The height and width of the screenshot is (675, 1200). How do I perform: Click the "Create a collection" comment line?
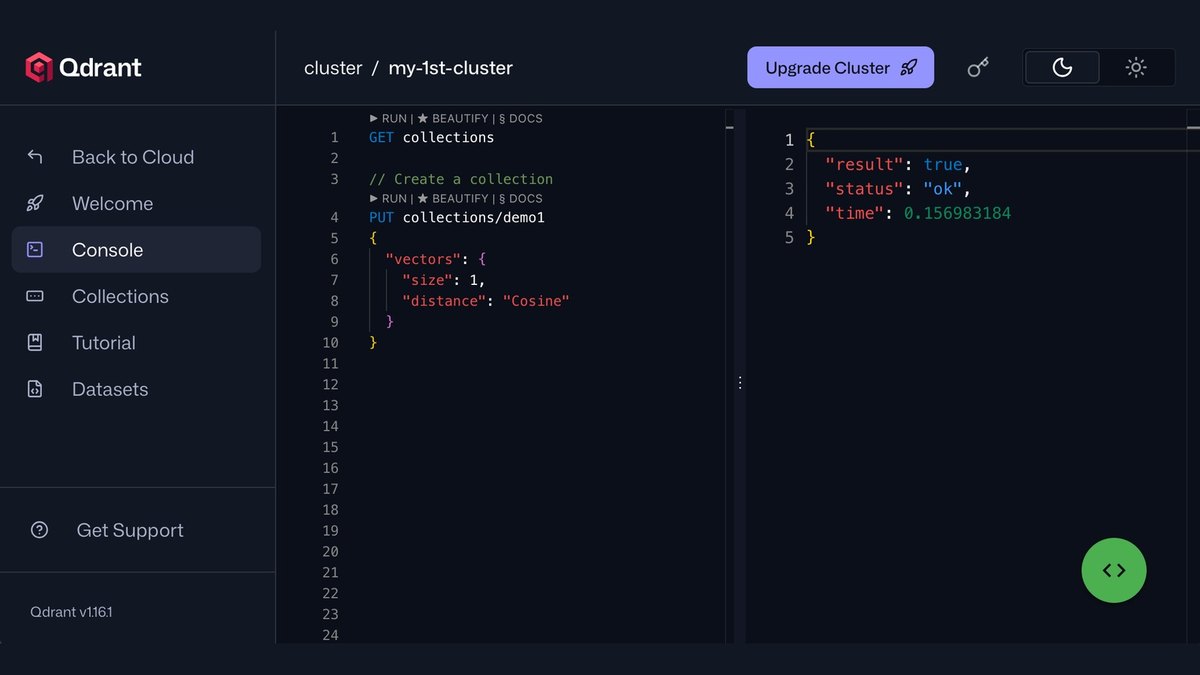(x=461, y=179)
